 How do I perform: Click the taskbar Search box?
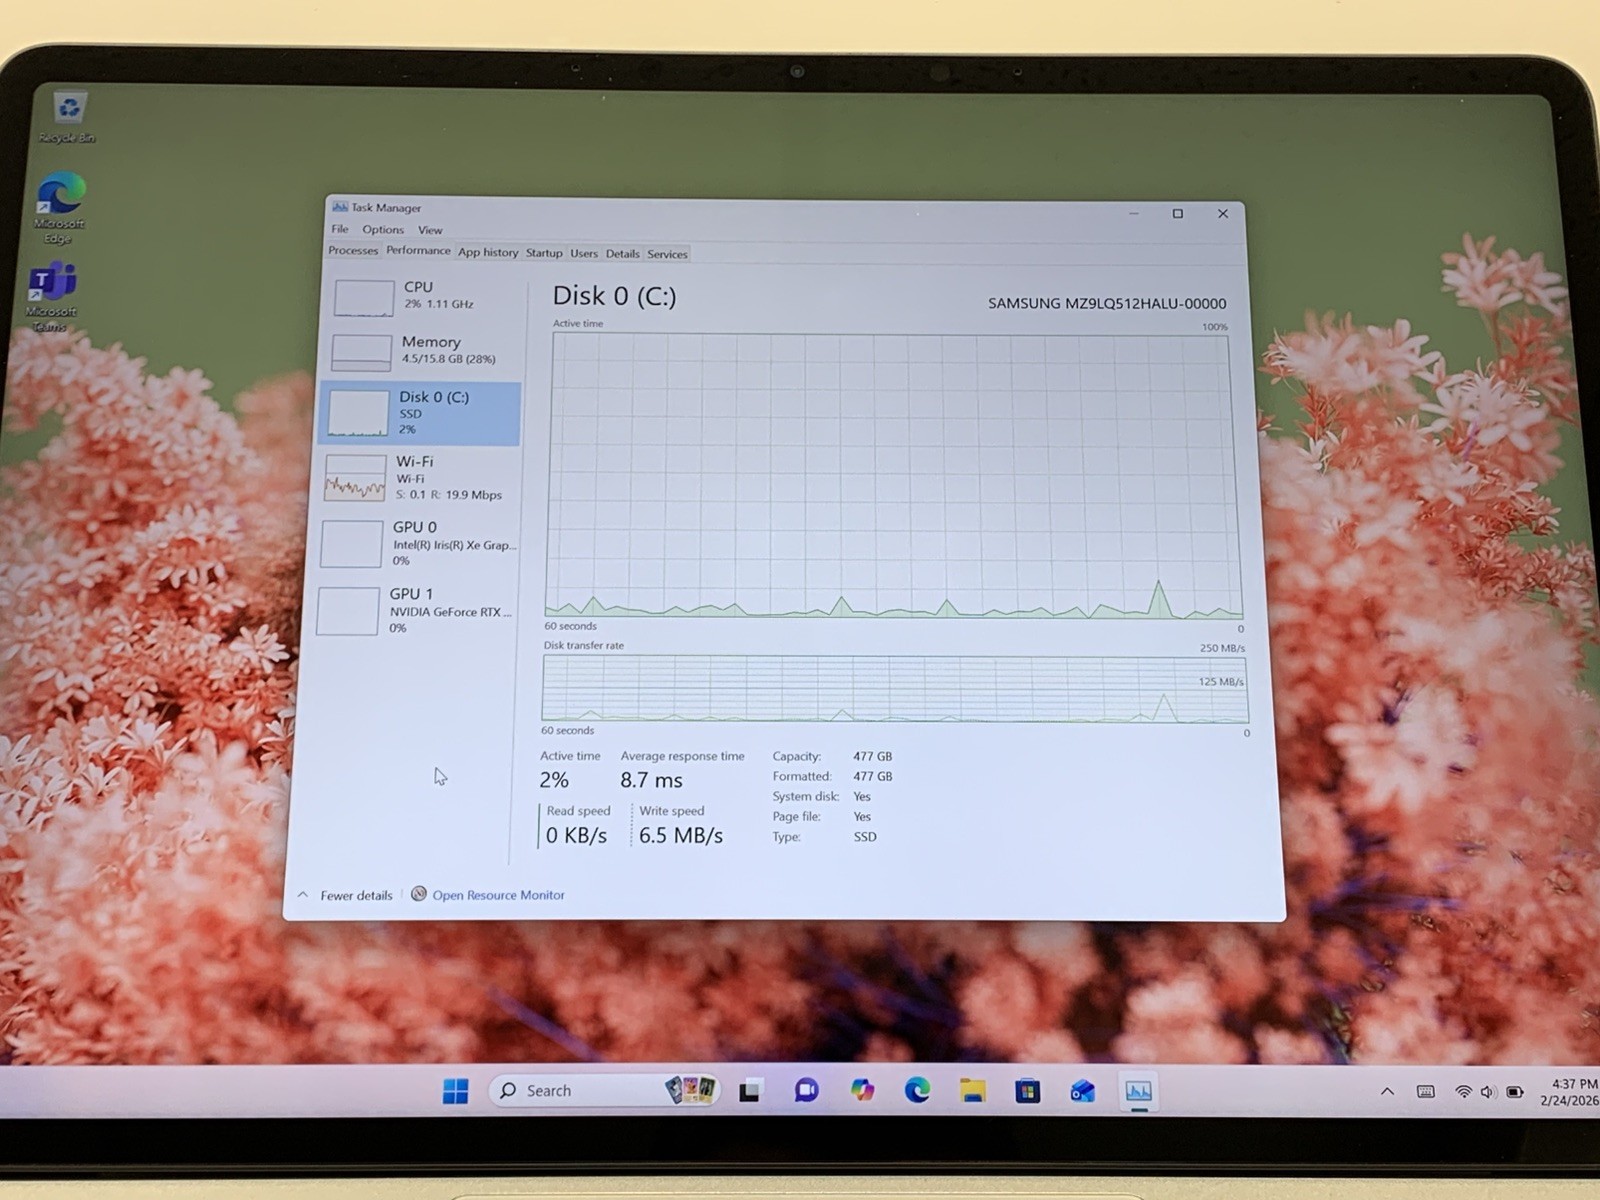605,1090
